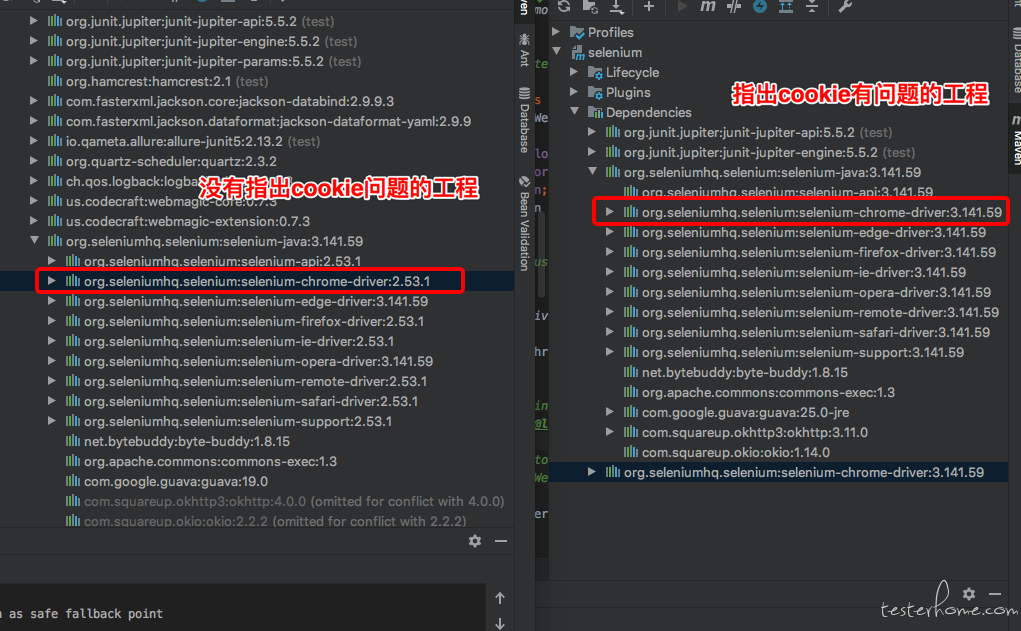Collapse selenium-java:3.141.59 in the left panel
The image size is (1021, 631).
coord(34,241)
